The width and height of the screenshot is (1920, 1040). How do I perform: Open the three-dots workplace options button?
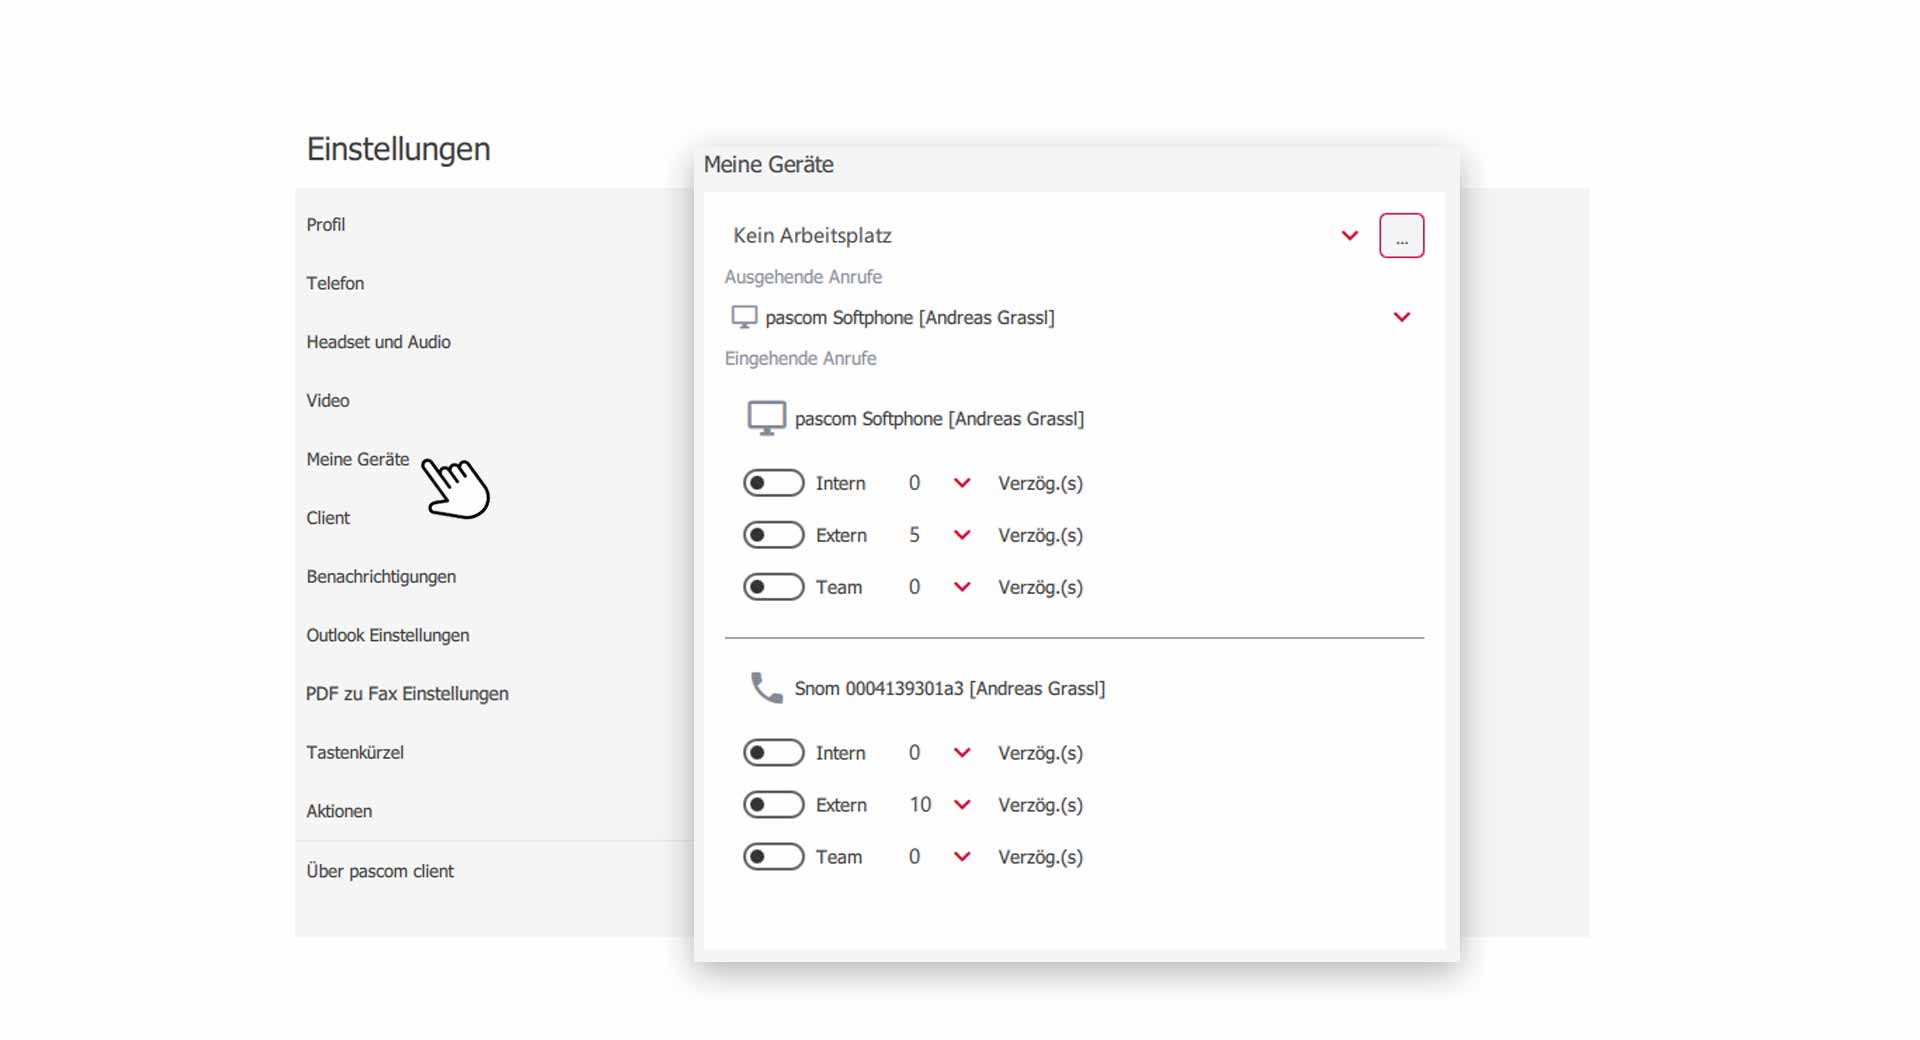[x=1401, y=236]
